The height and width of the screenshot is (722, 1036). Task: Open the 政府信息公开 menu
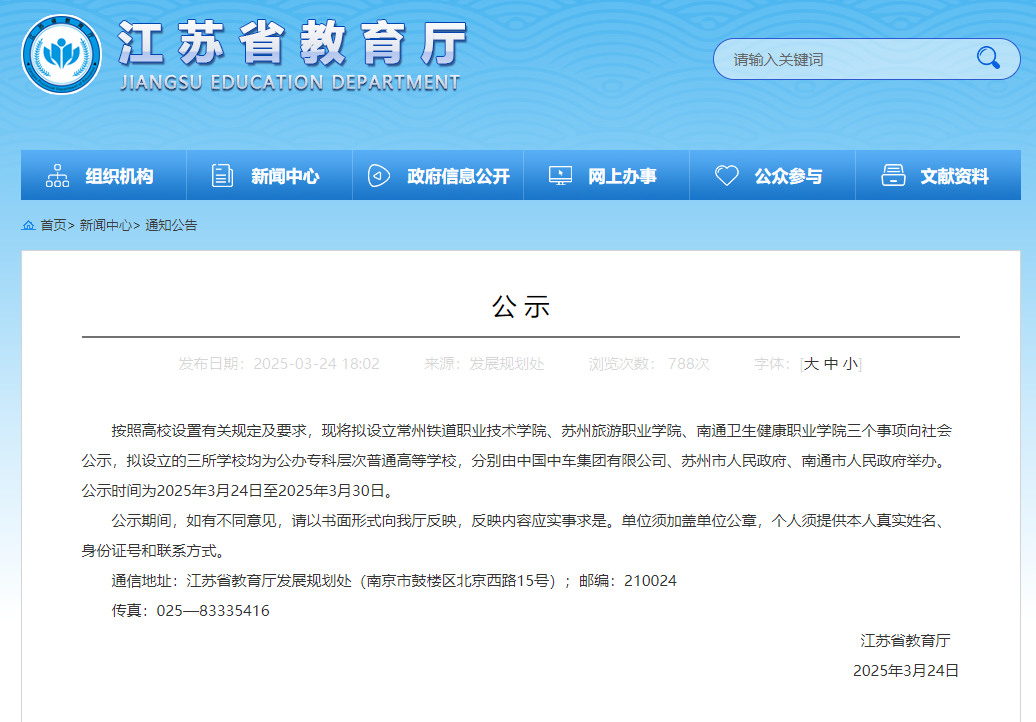438,175
